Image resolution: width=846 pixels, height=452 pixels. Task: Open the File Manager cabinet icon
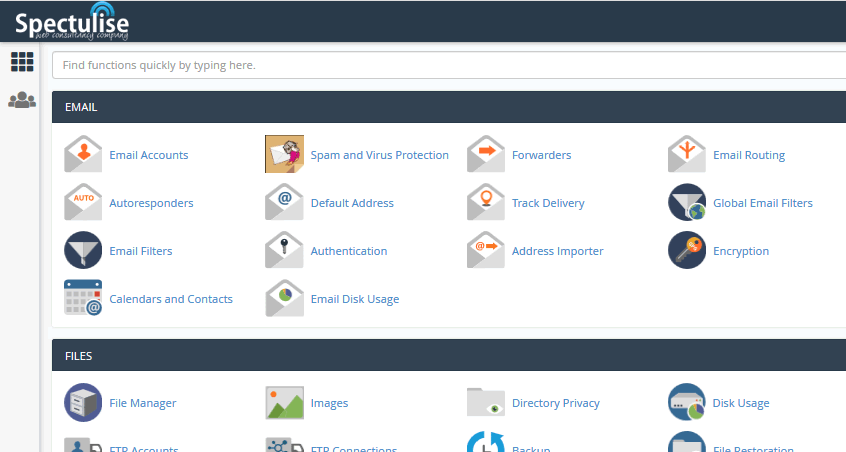tap(83, 402)
